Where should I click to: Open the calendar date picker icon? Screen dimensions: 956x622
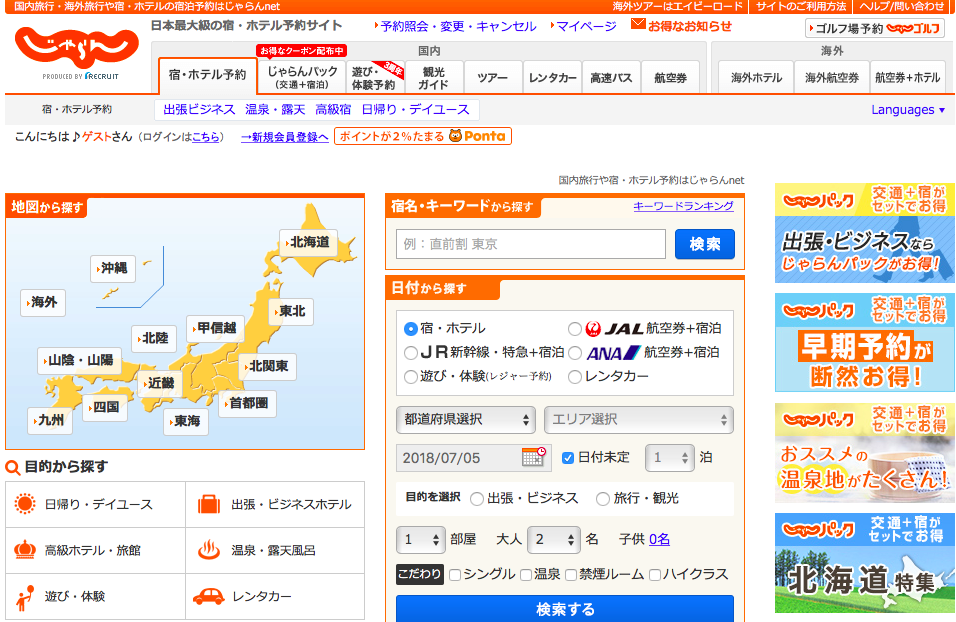(533, 457)
